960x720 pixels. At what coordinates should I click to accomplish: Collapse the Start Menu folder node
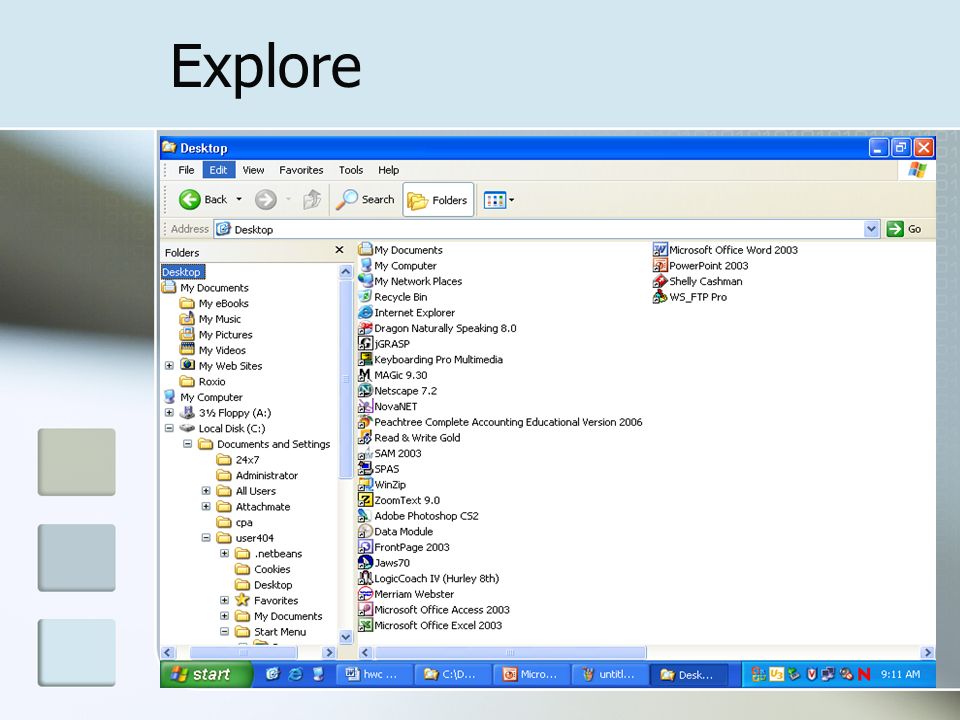[224, 632]
